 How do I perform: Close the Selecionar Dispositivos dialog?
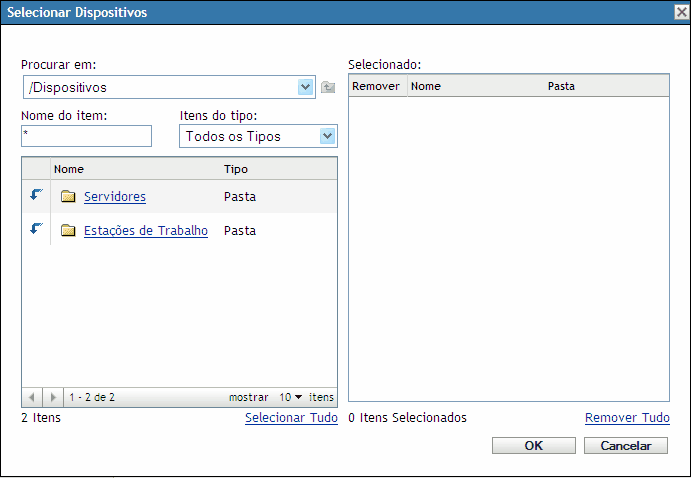(x=680, y=12)
